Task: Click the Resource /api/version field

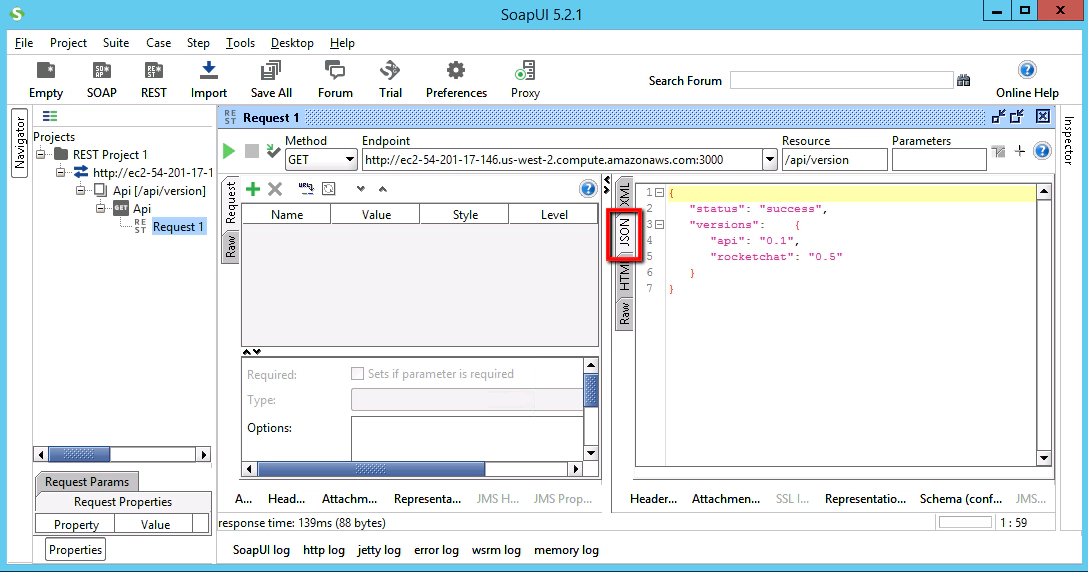Action: point(834,160)
